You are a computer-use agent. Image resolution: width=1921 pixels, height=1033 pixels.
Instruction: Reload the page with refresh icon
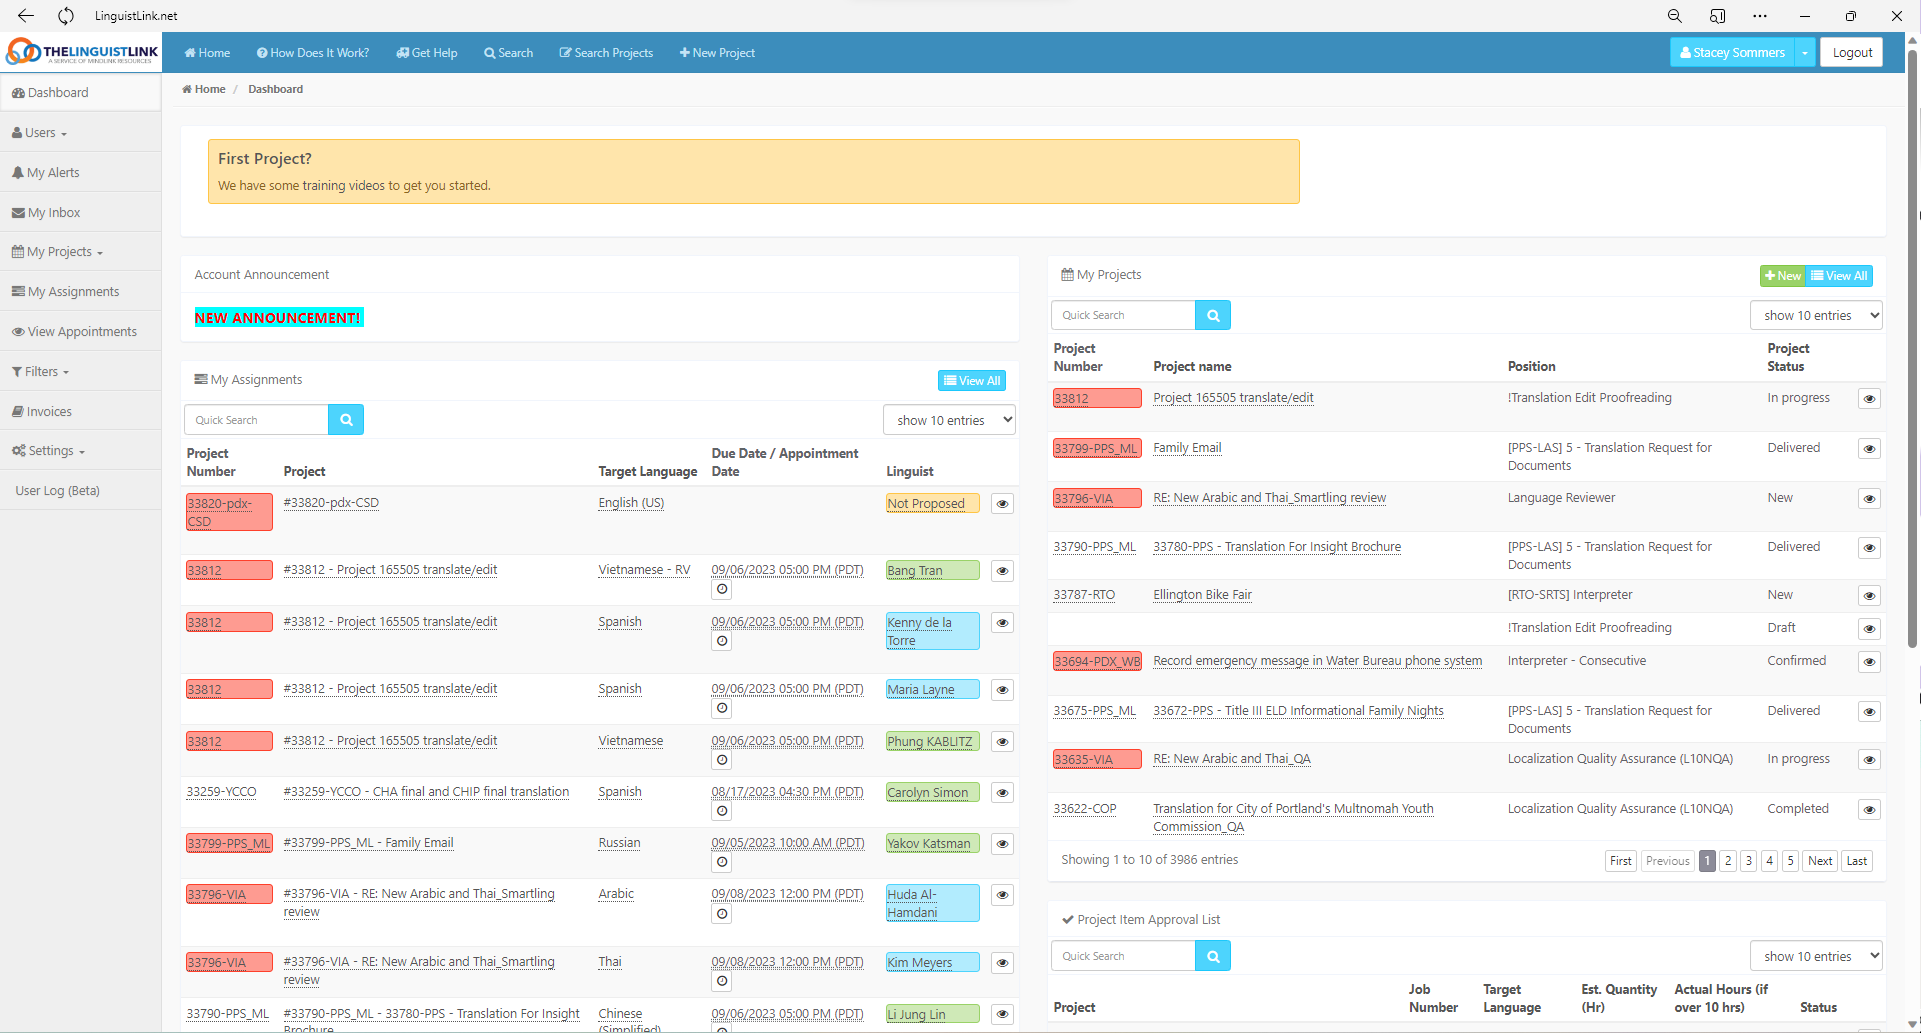pos(66,16)
